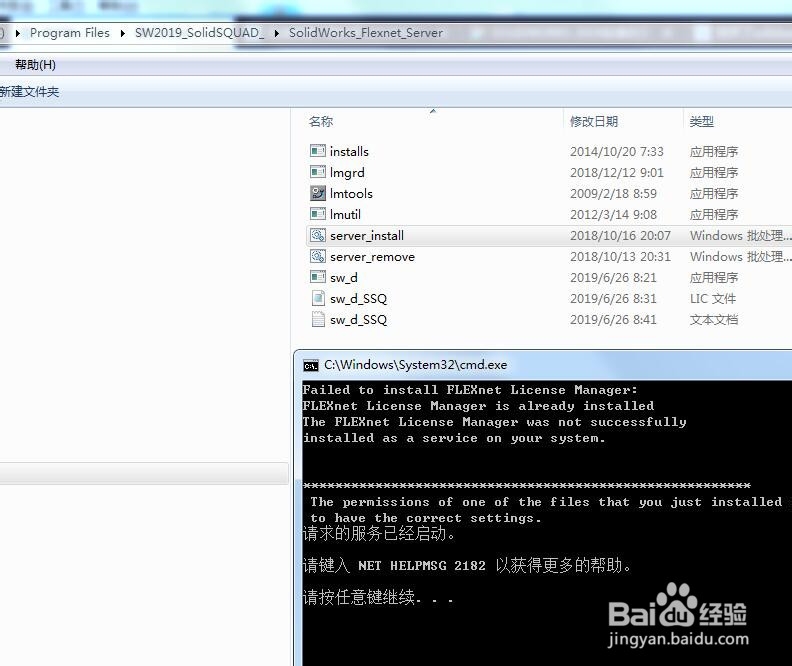Select the lmutil file name
Viewport: 792px width, 666px height.
(345, 215)
